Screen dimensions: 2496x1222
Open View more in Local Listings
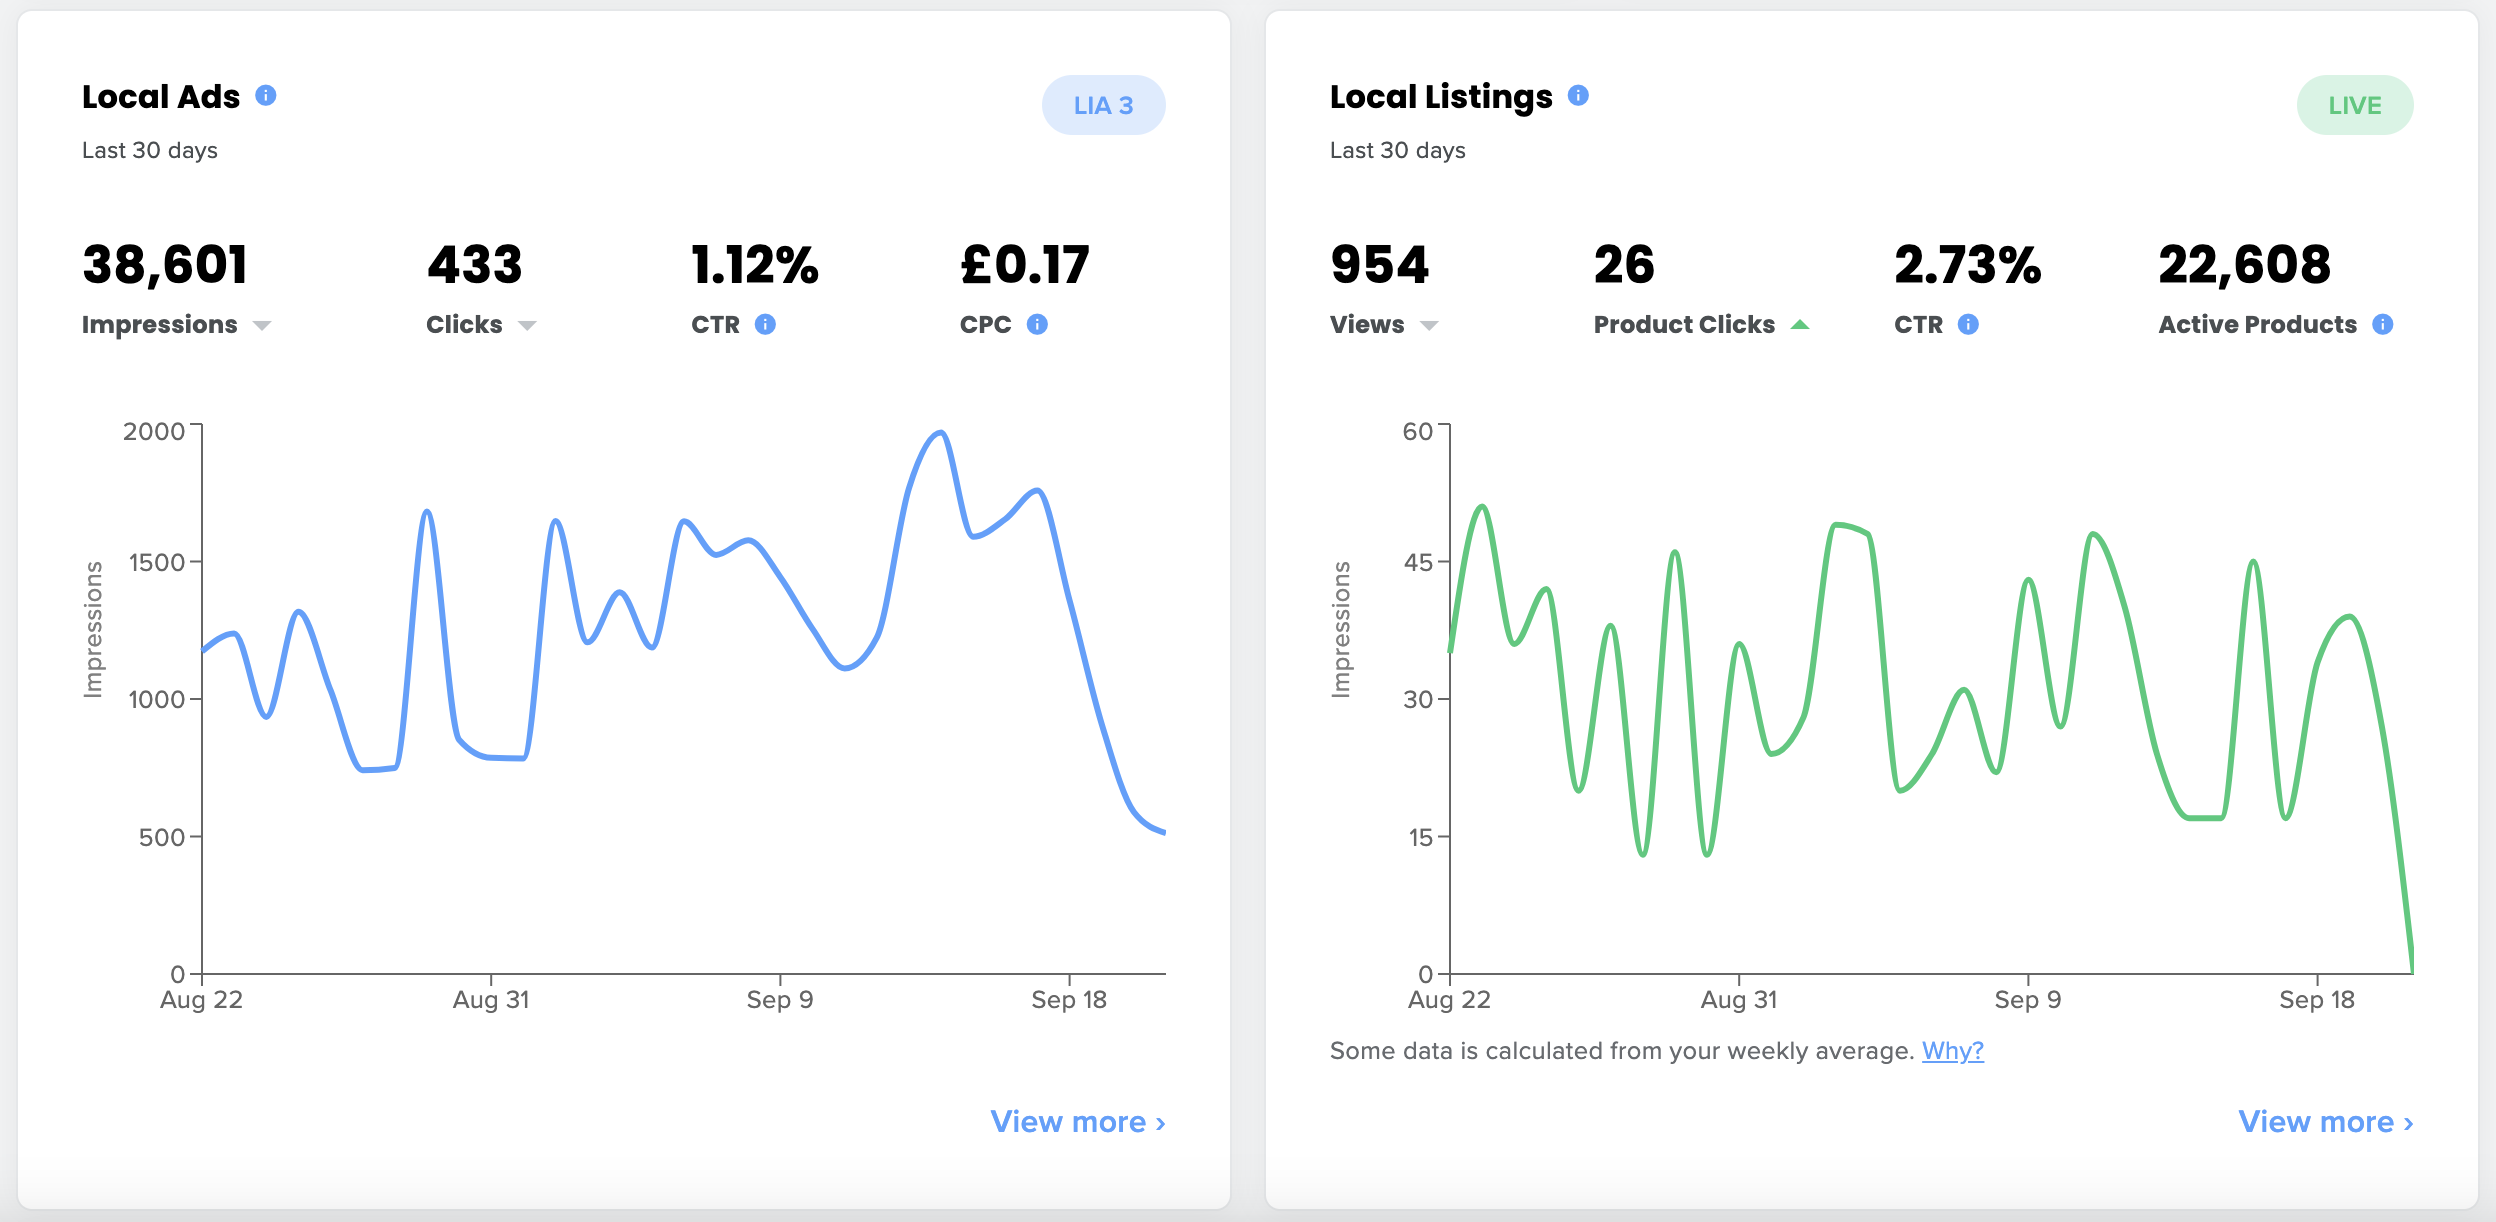2325,1122
